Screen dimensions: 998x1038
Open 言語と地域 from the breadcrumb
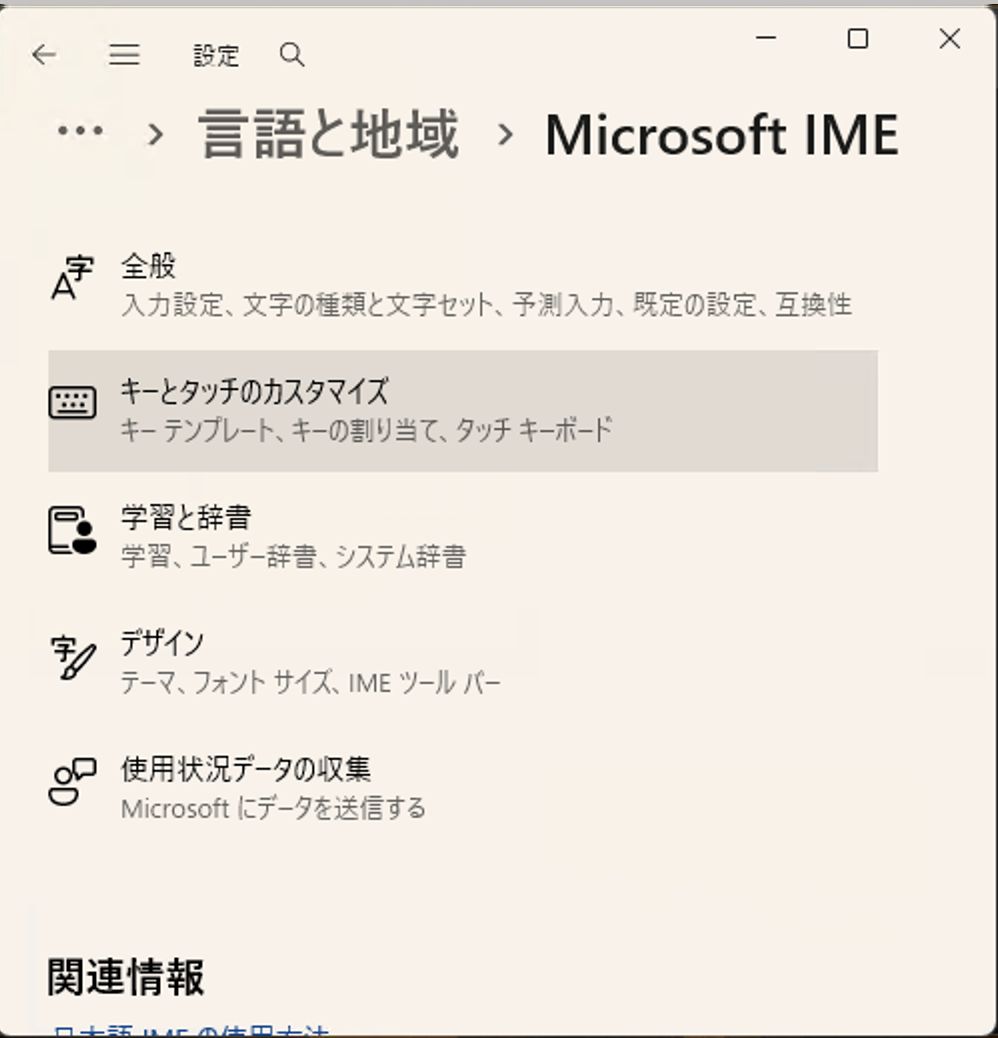330,134
